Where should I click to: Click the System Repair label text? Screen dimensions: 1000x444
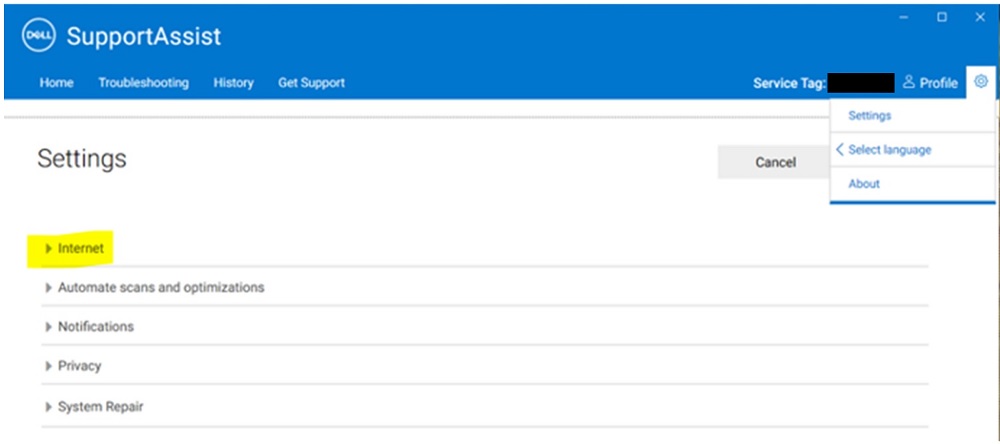click(x=101, y=406)
